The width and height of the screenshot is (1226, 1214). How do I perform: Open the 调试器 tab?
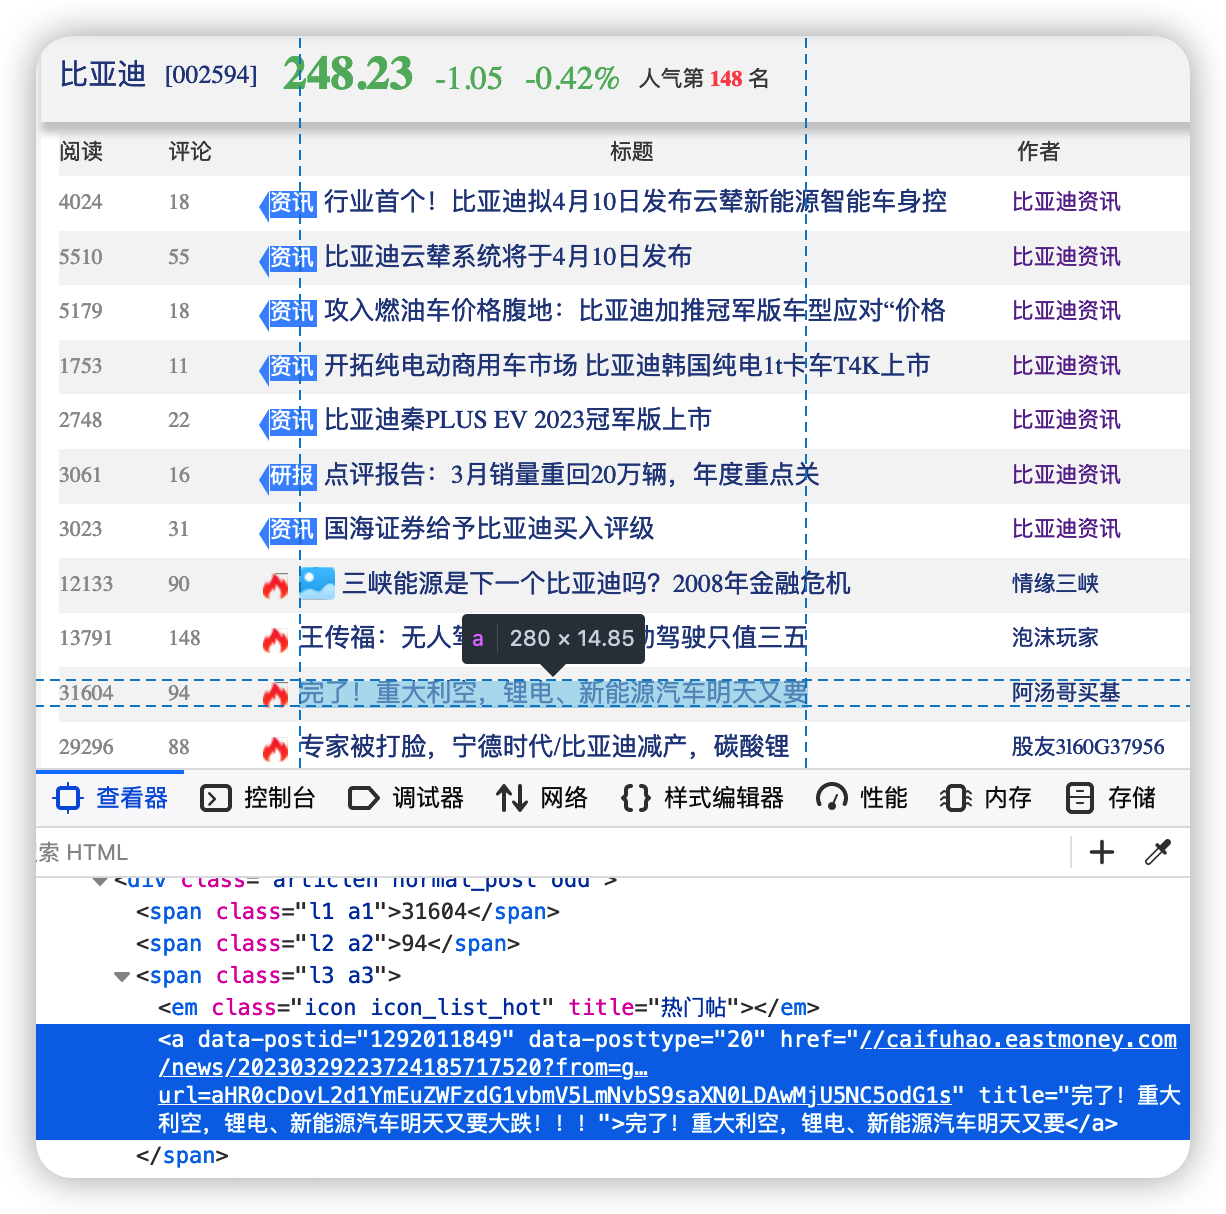(x=406, y=798)
